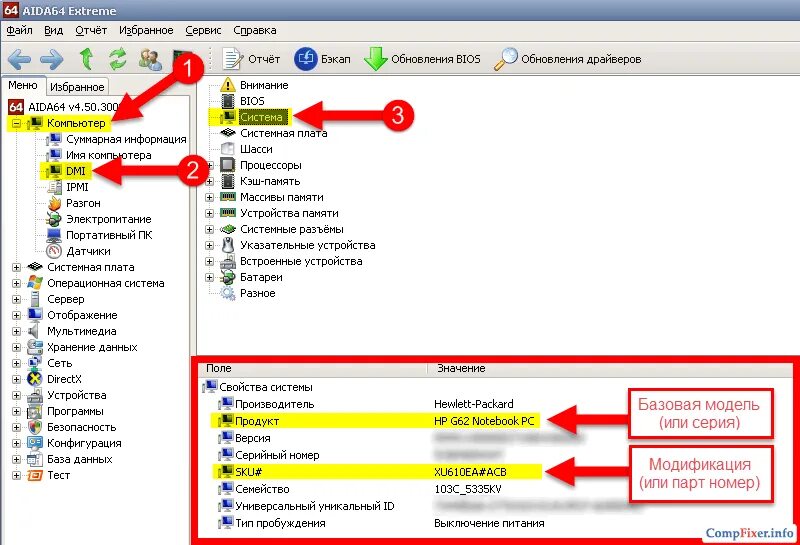The image size is (800, 545).
Task: Click the Бэкап toolbar button
Action: tap(322, 59)
